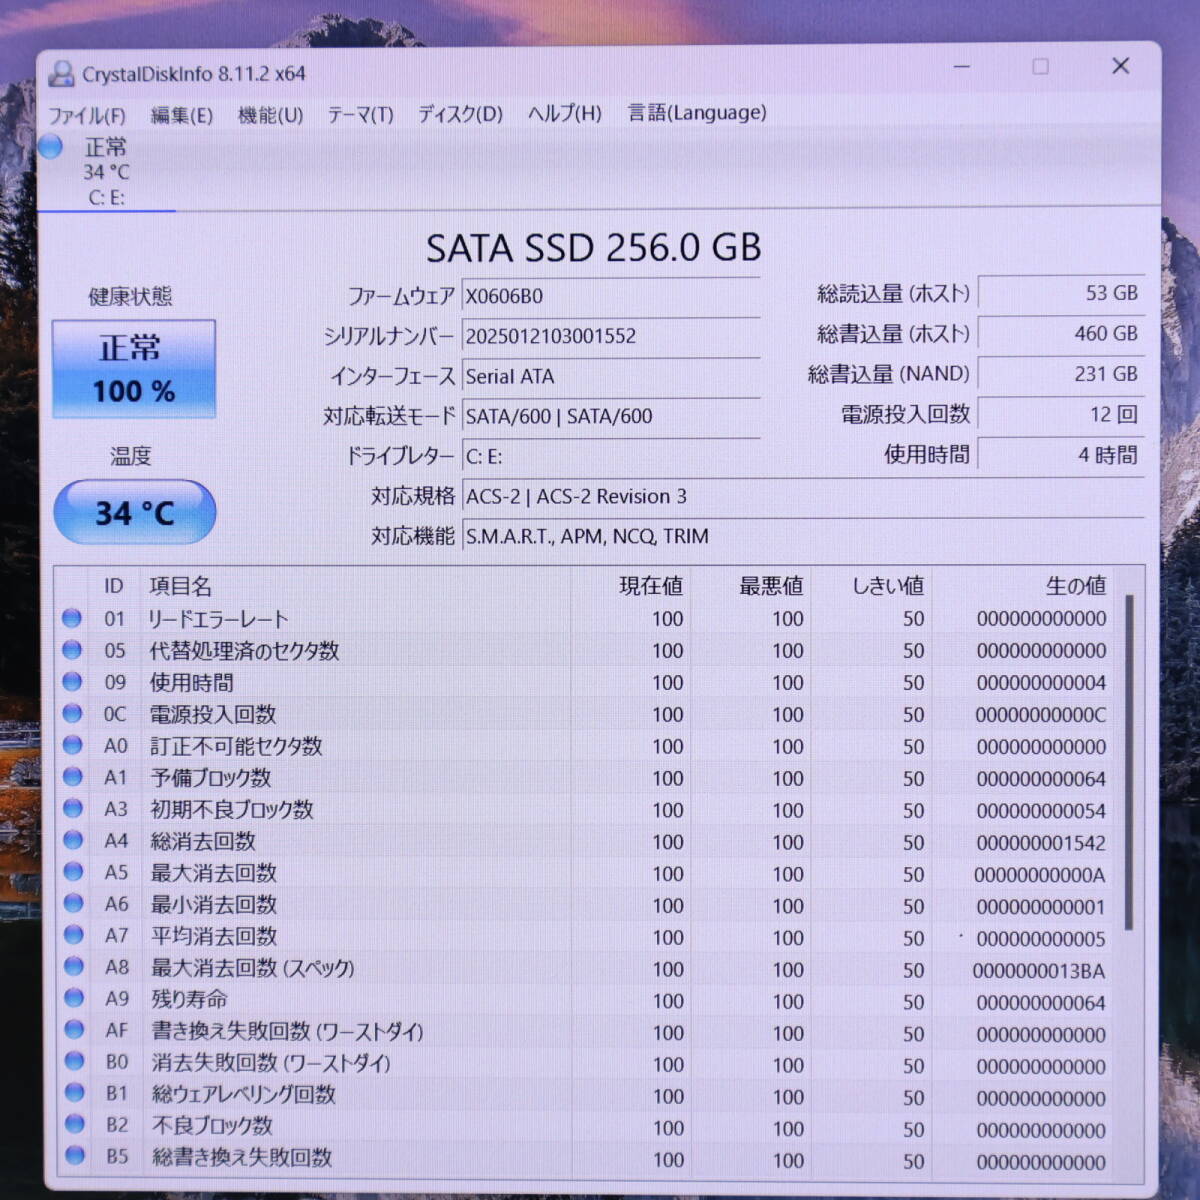Click the blue status orb beside 正常 drive tab
The width and height of the screenshot is (1200, 1200).
point(51,147)
